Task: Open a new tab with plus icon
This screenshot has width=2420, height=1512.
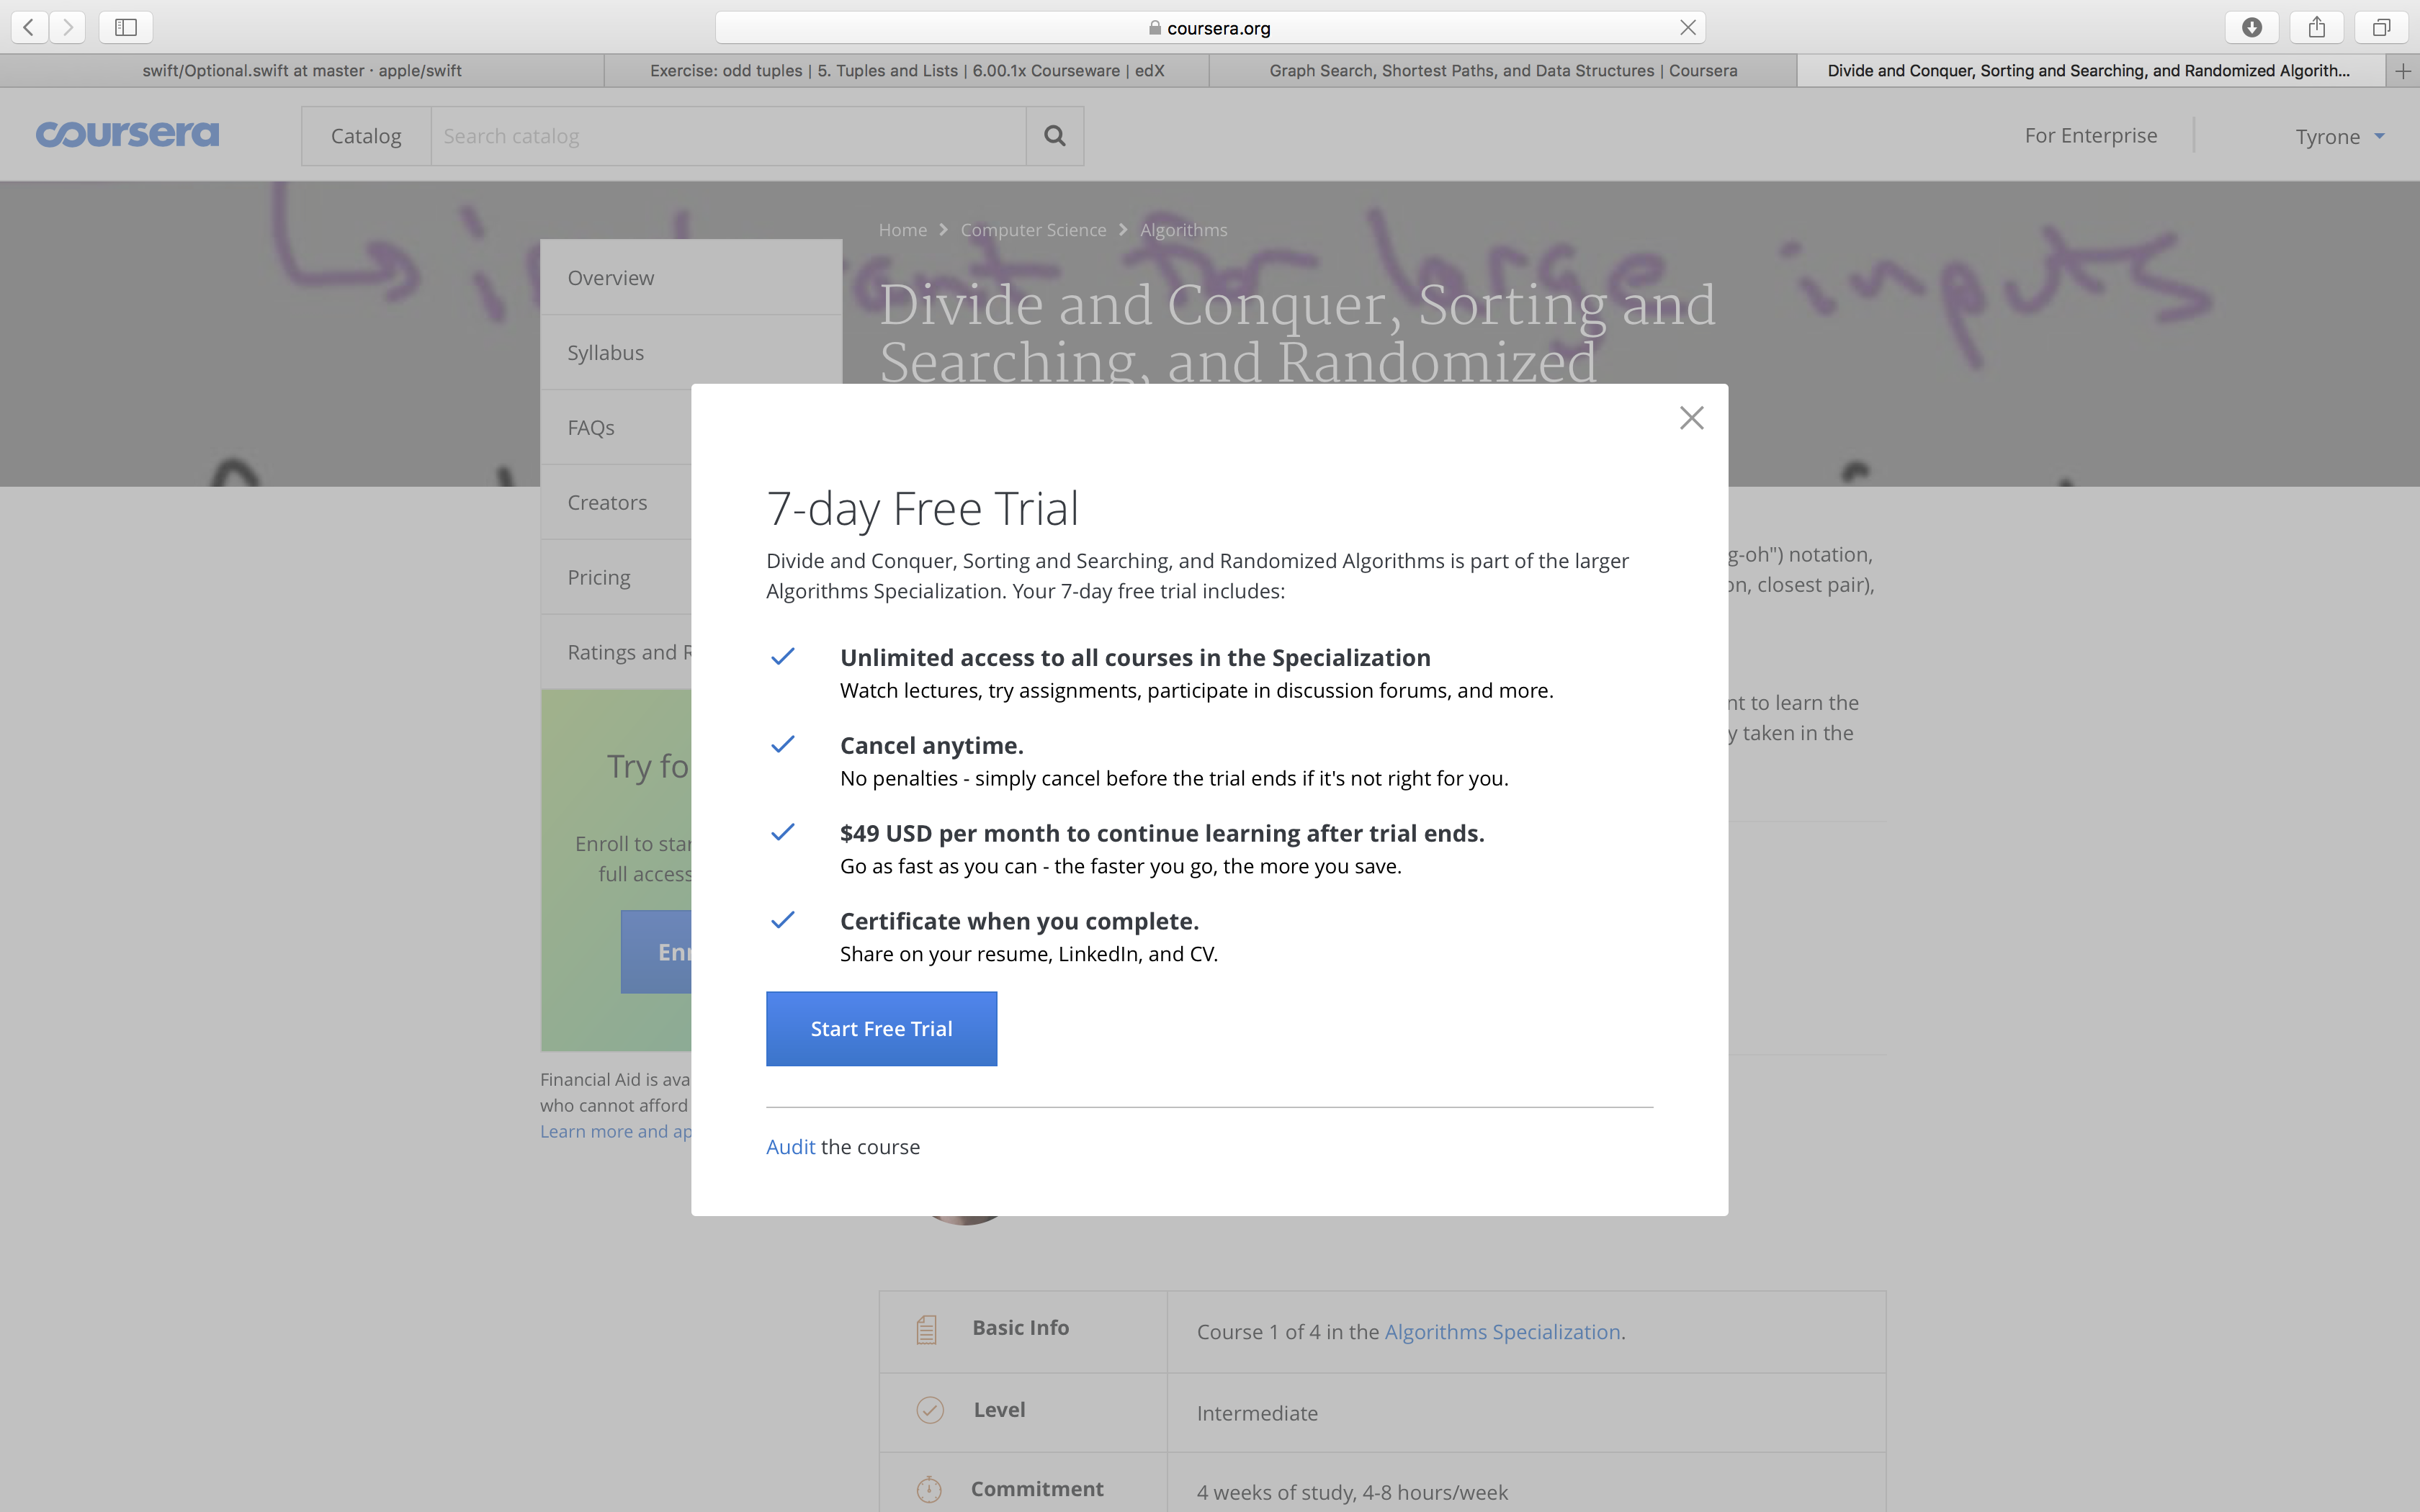Action: 2403,71
